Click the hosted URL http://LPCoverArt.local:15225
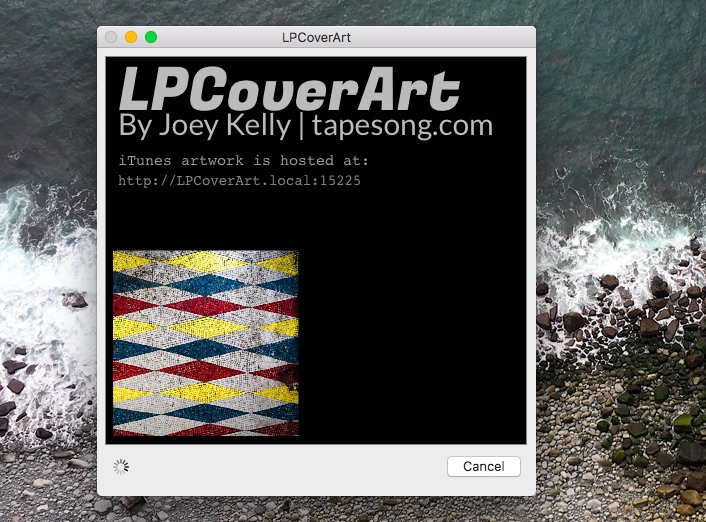 point(240,181)
